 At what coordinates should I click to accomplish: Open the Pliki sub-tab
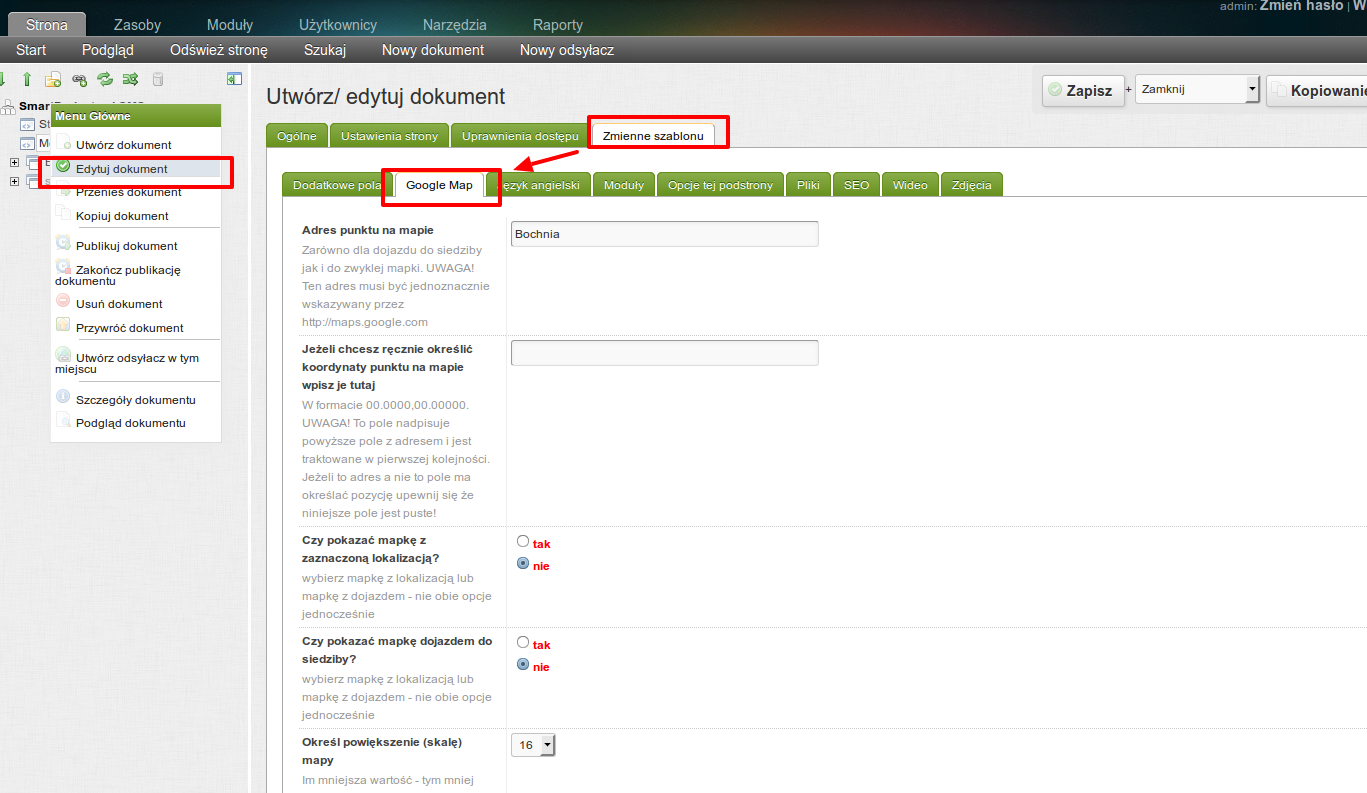(808, 185)
